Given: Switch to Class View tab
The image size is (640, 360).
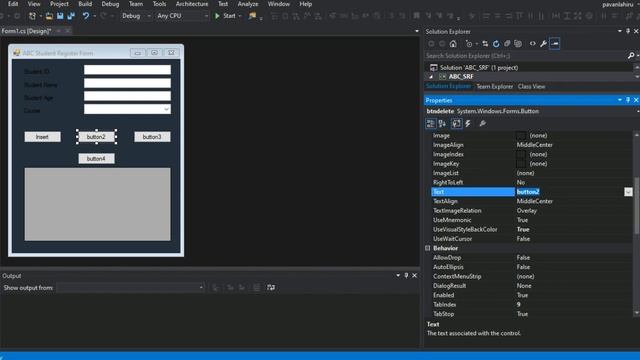Looking at the screenshot, I should [x=531, y=87].
